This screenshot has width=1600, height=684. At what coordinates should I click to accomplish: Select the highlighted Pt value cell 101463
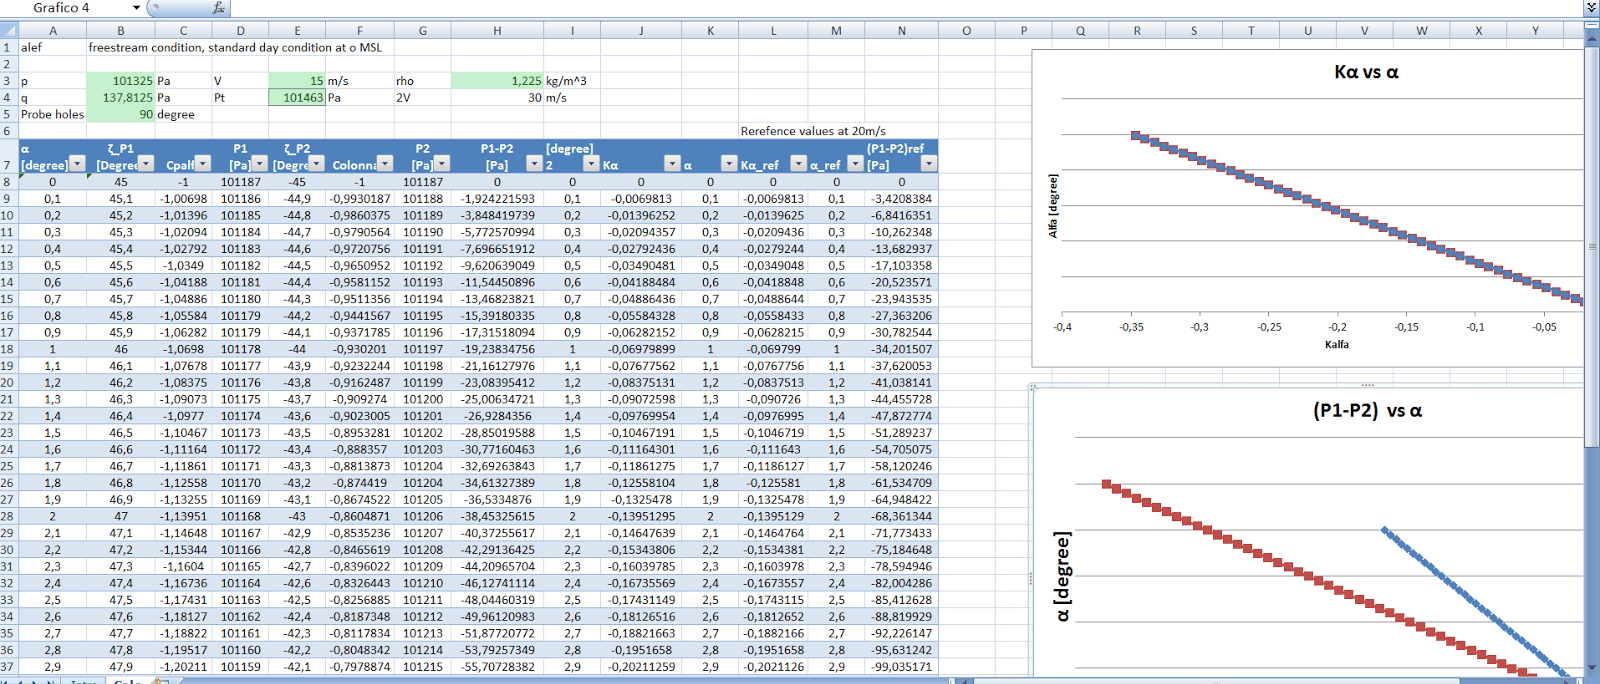tap(297, 98)
